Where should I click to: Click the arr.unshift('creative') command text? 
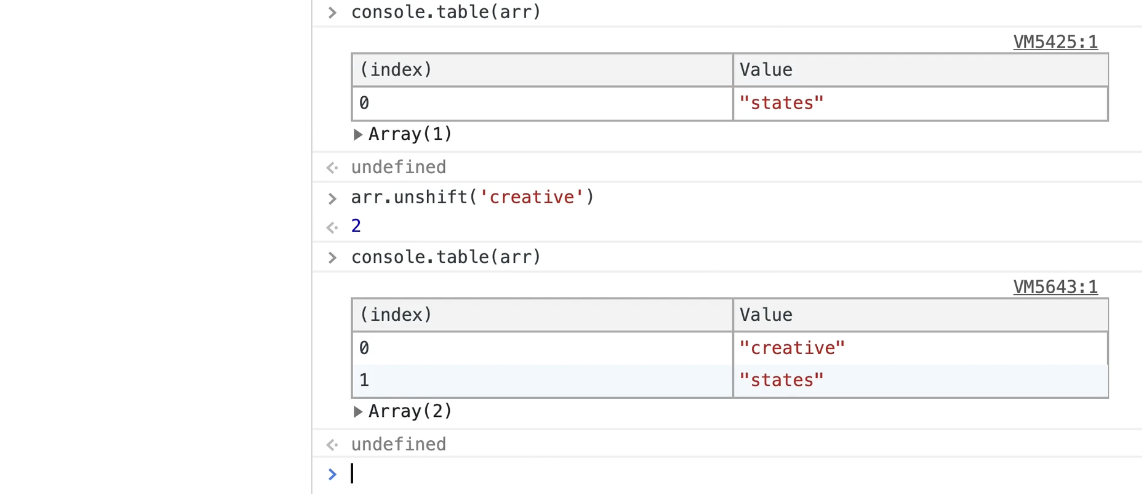click(472, 198)
